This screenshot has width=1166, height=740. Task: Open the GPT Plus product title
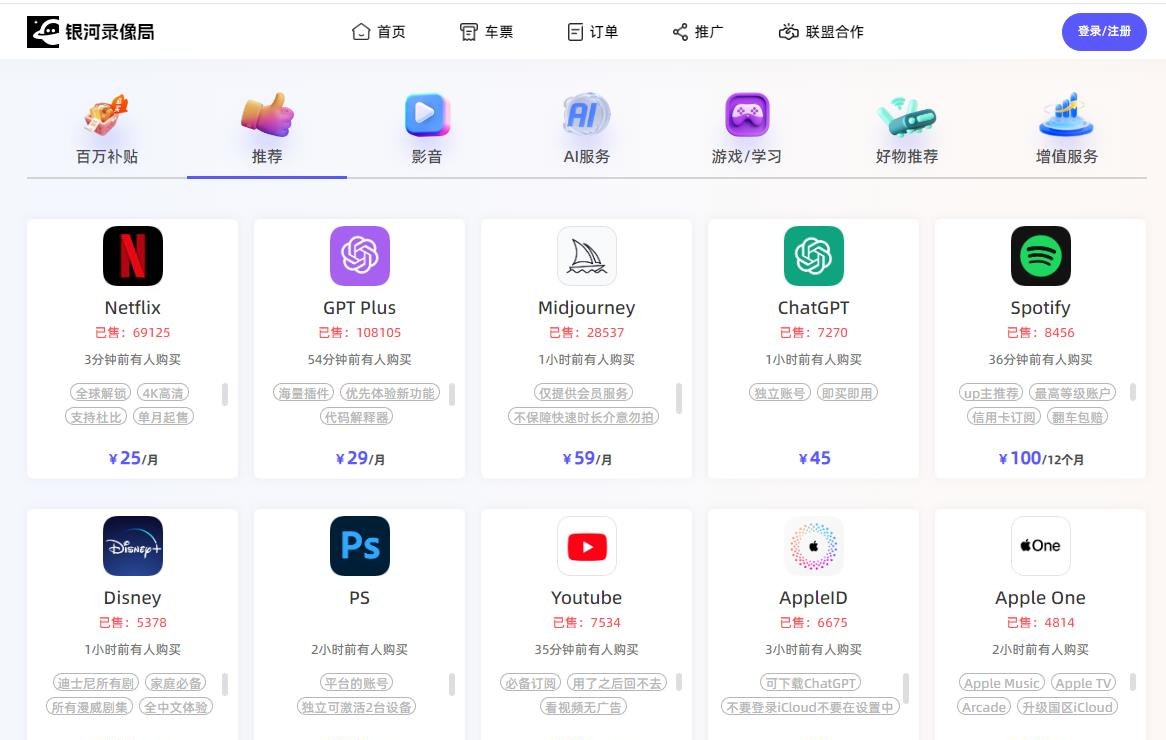point(360,308)
